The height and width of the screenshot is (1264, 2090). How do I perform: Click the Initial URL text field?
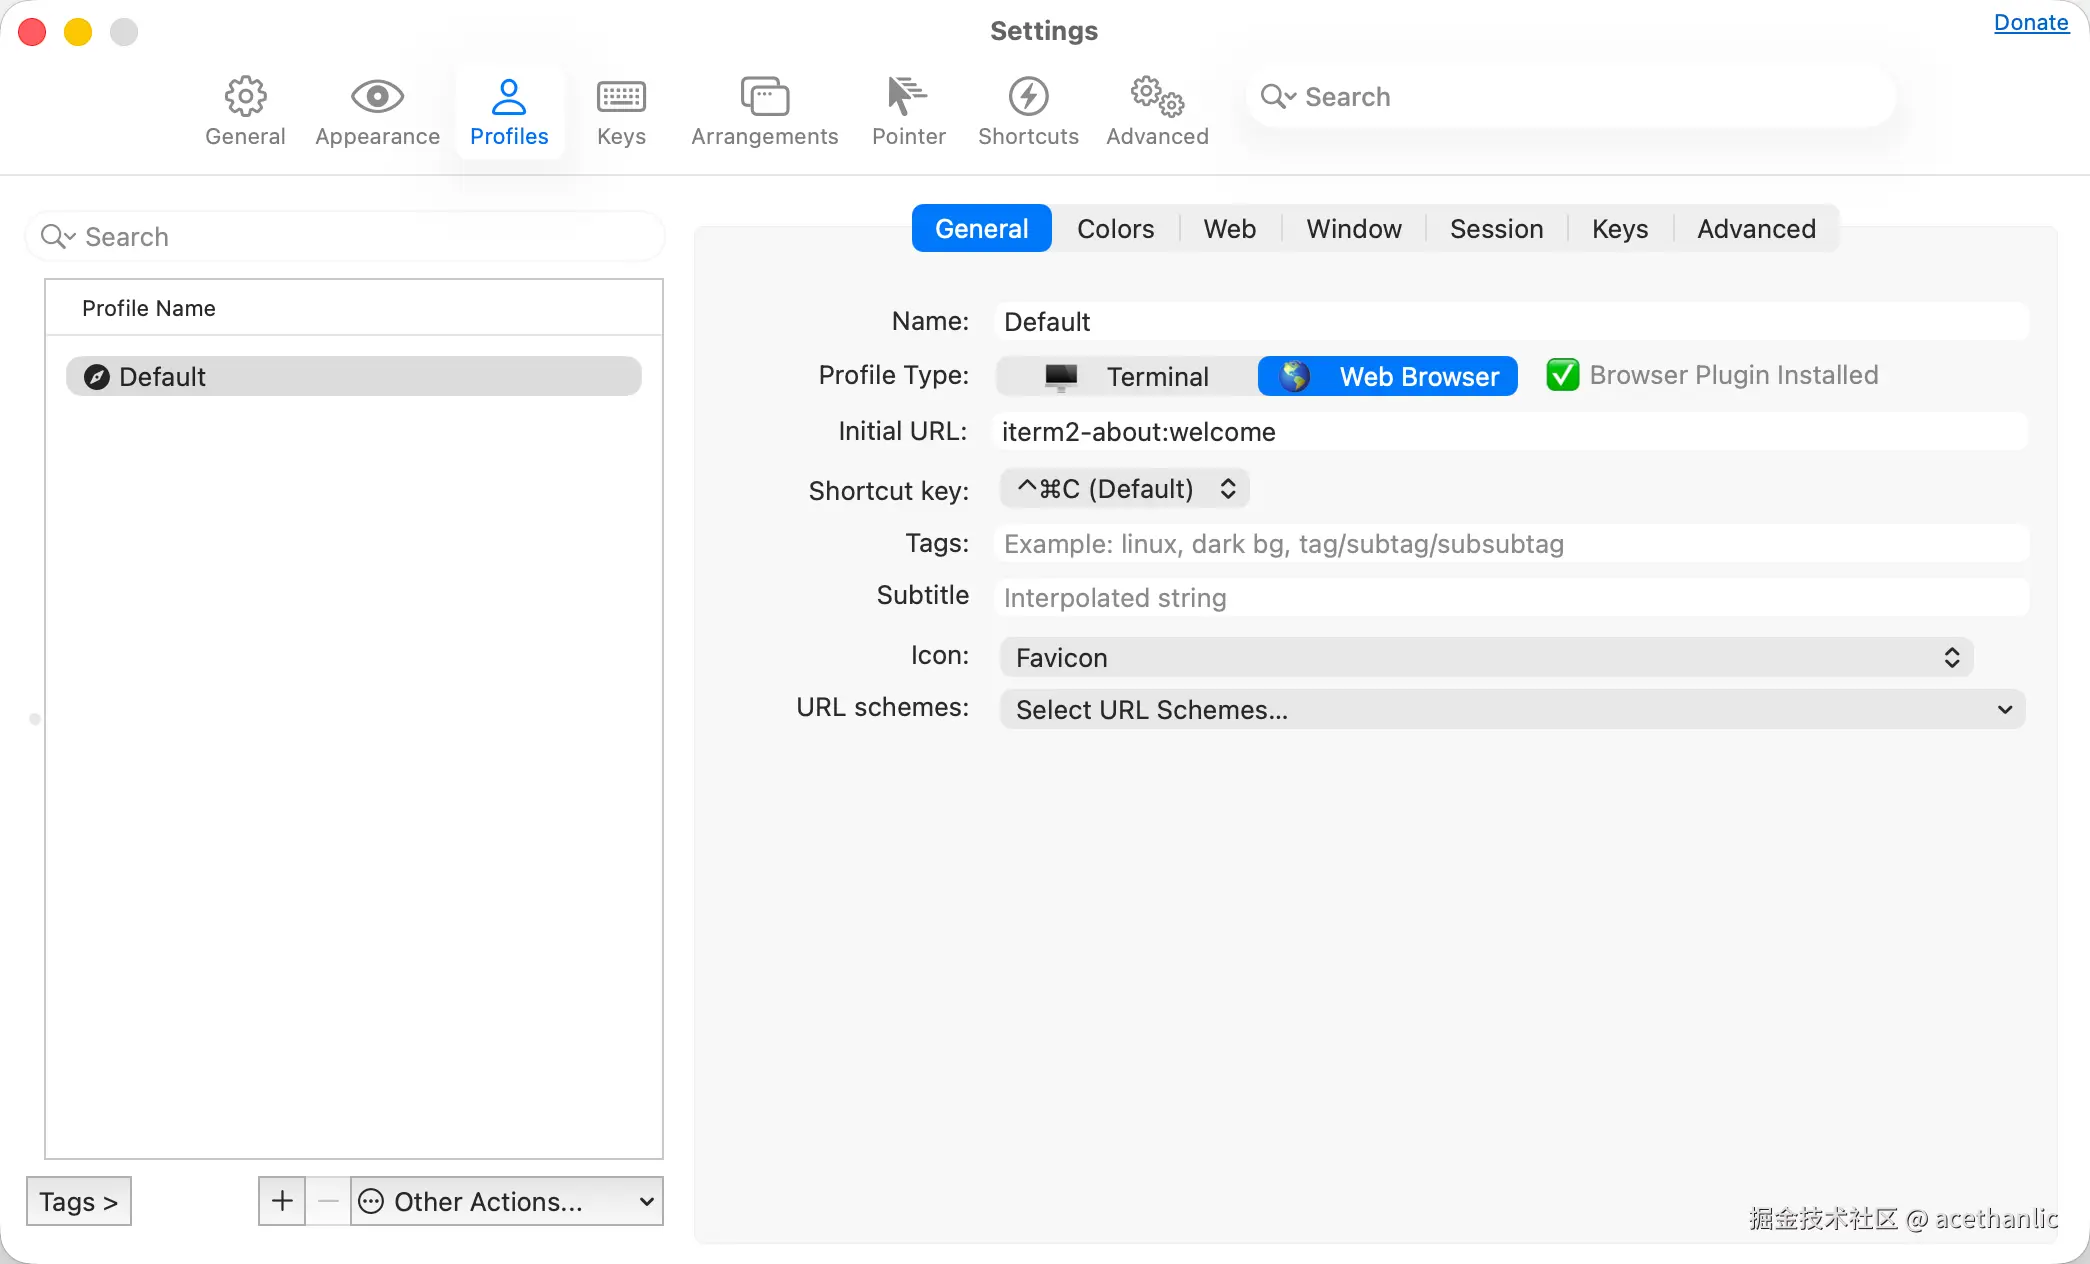point(1510,432)
